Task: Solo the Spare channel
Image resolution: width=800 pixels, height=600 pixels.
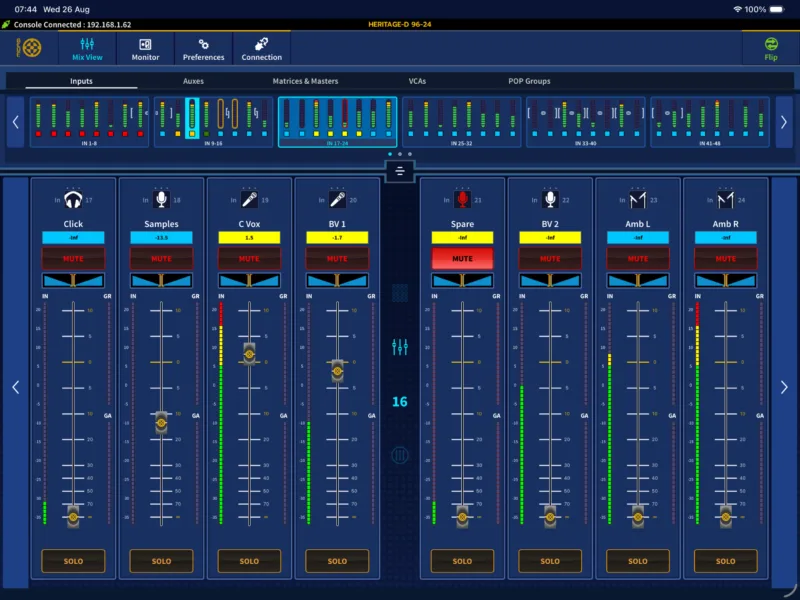Action: [x=462, y=561]
